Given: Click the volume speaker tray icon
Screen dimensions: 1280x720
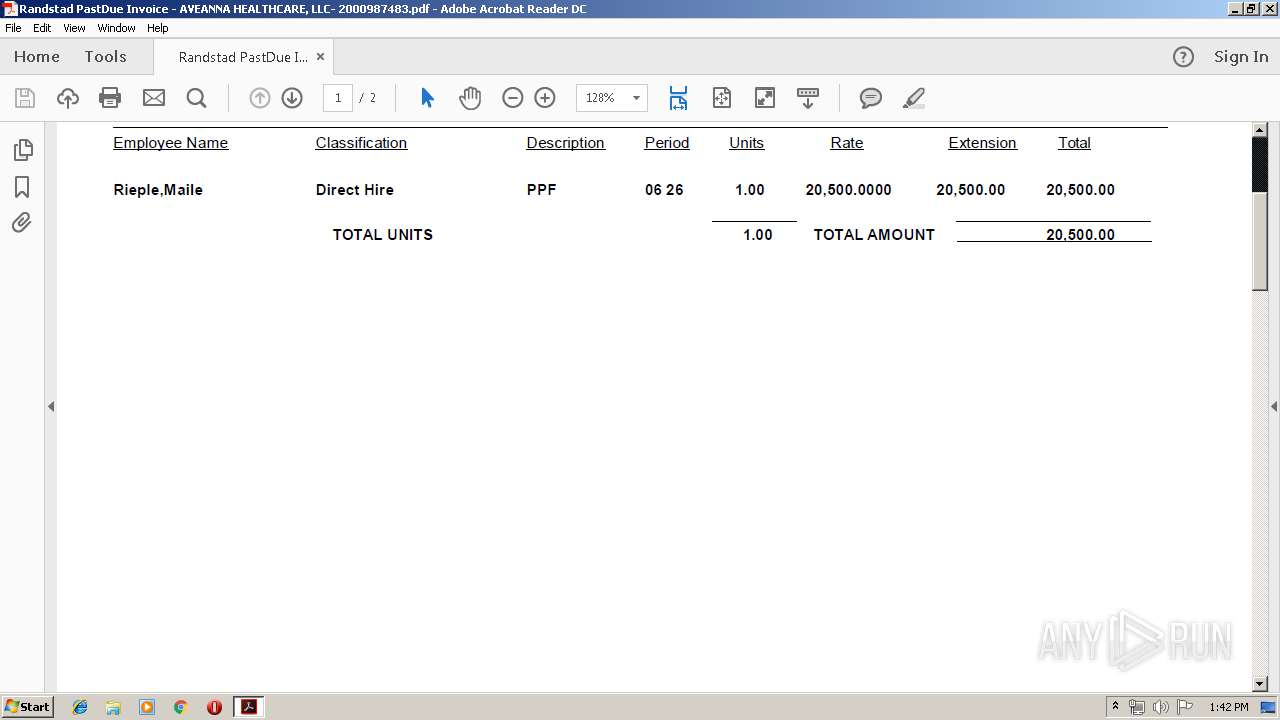Looking at the screenshot, I should (x=1160, y=707).
